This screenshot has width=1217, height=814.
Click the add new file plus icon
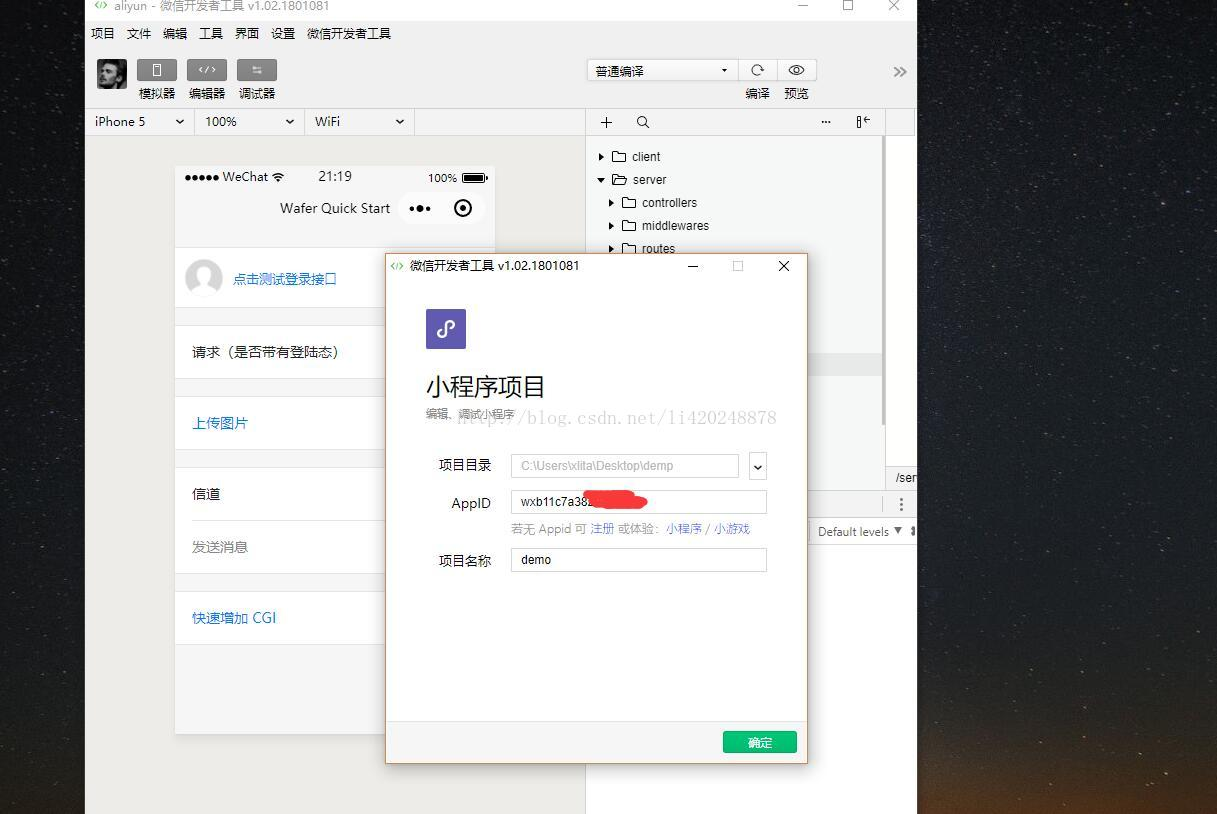tap(606, 122)
